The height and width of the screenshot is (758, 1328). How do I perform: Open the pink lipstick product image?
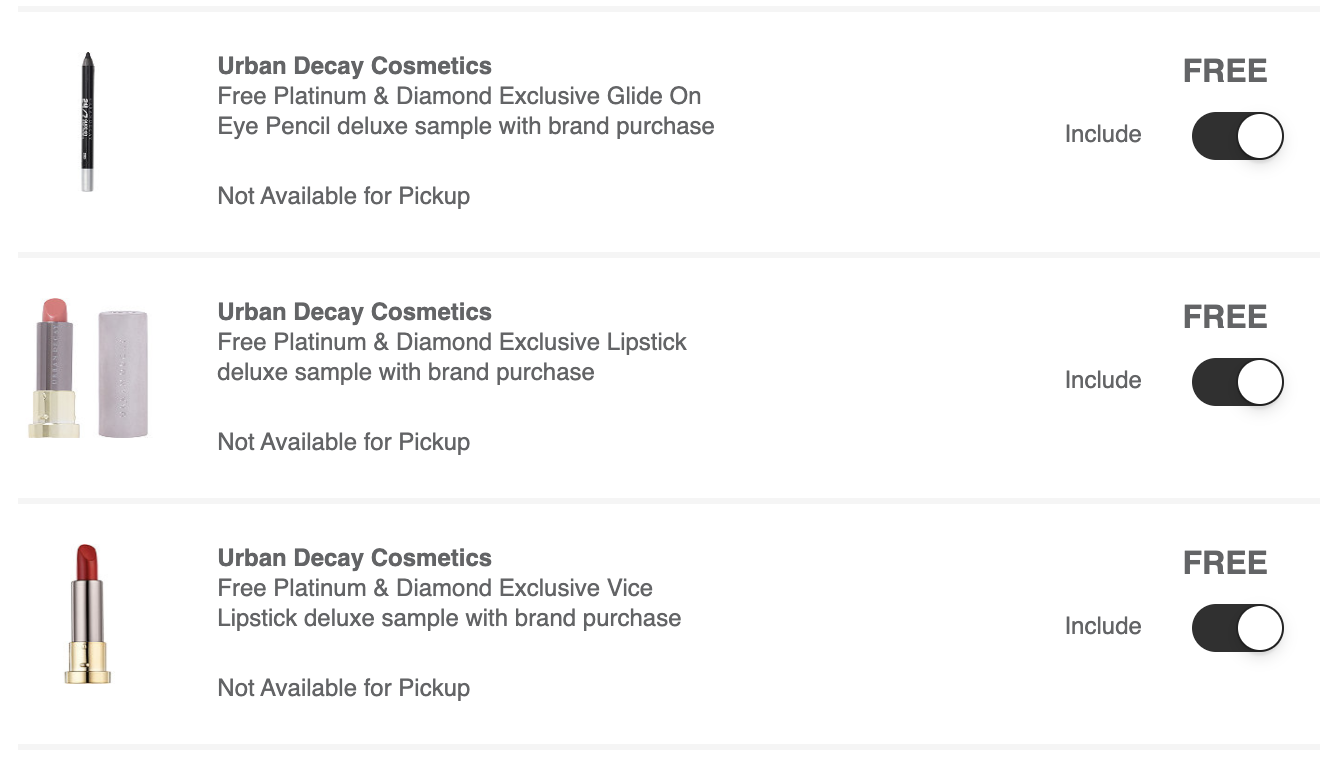point(88,367)
